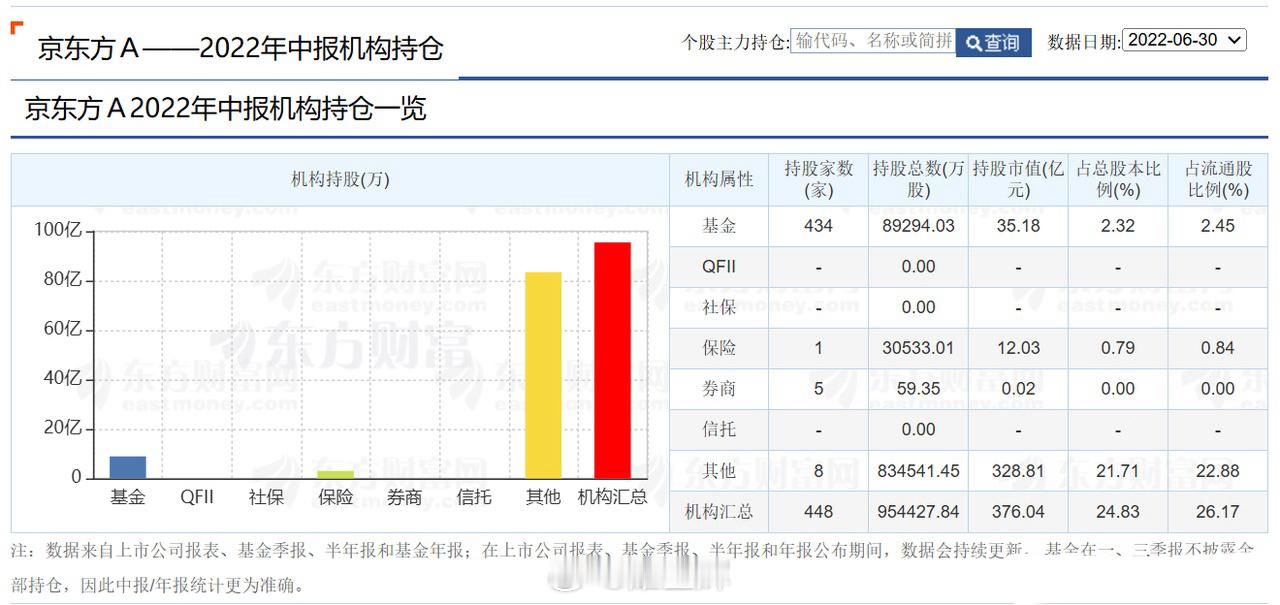Click the 59.35 brokerage shares cell
The width and height of the screenshot is (1280, 605).
(918, 389)
